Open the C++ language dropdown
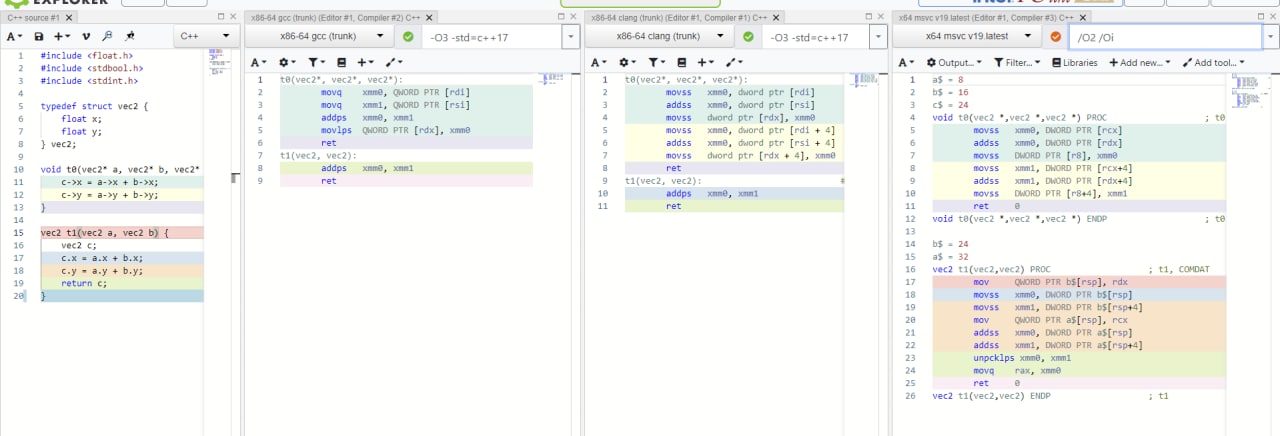The image size is (1280, 436). pyautogui.click(x=205, y=36)
